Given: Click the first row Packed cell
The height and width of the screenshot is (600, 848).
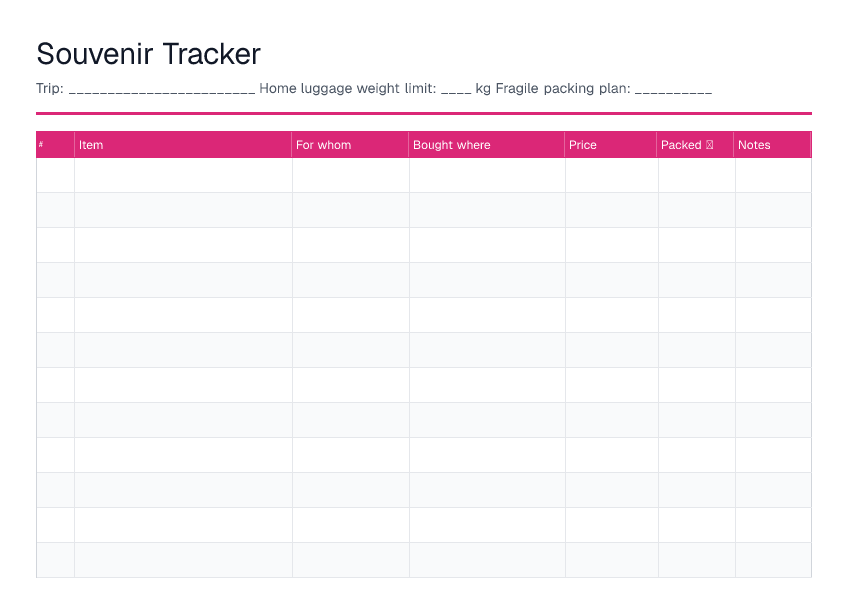Looking at the screenshot, I should click(697, 175).
